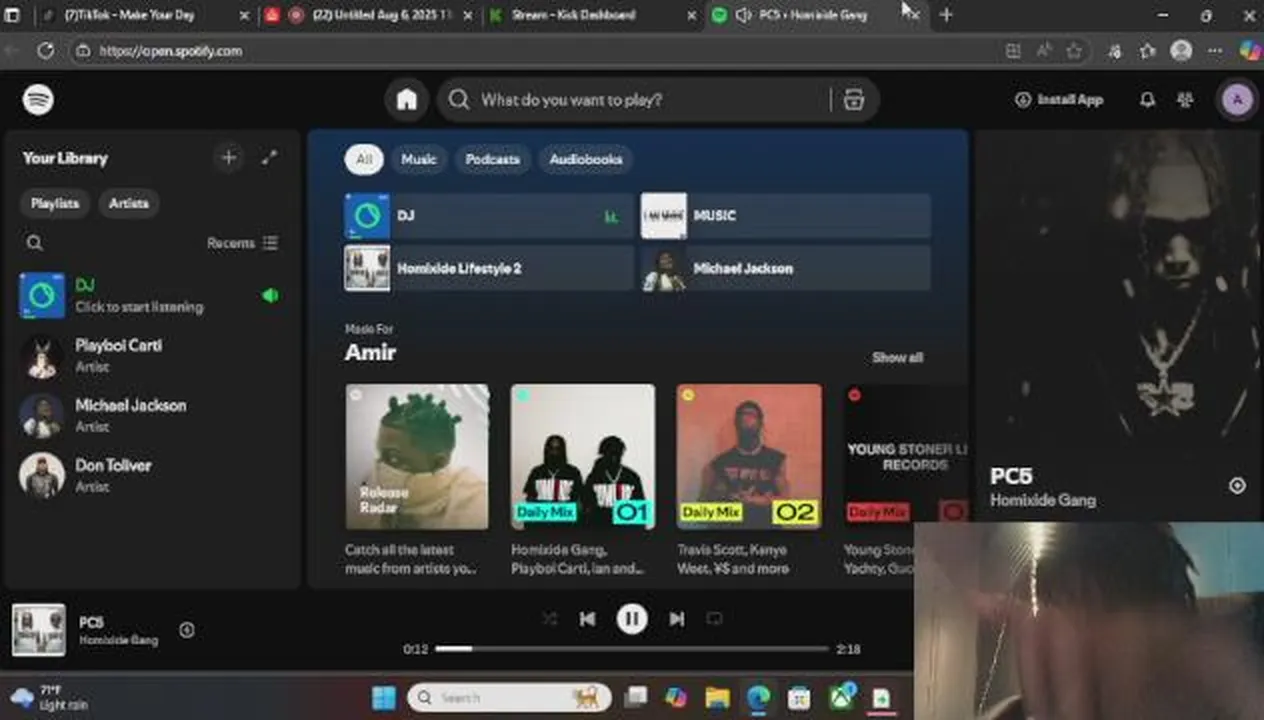The width and height of the screenshot is (1264, 720).
Task: Open Task View on taskbar
Action: coord(635,698)
